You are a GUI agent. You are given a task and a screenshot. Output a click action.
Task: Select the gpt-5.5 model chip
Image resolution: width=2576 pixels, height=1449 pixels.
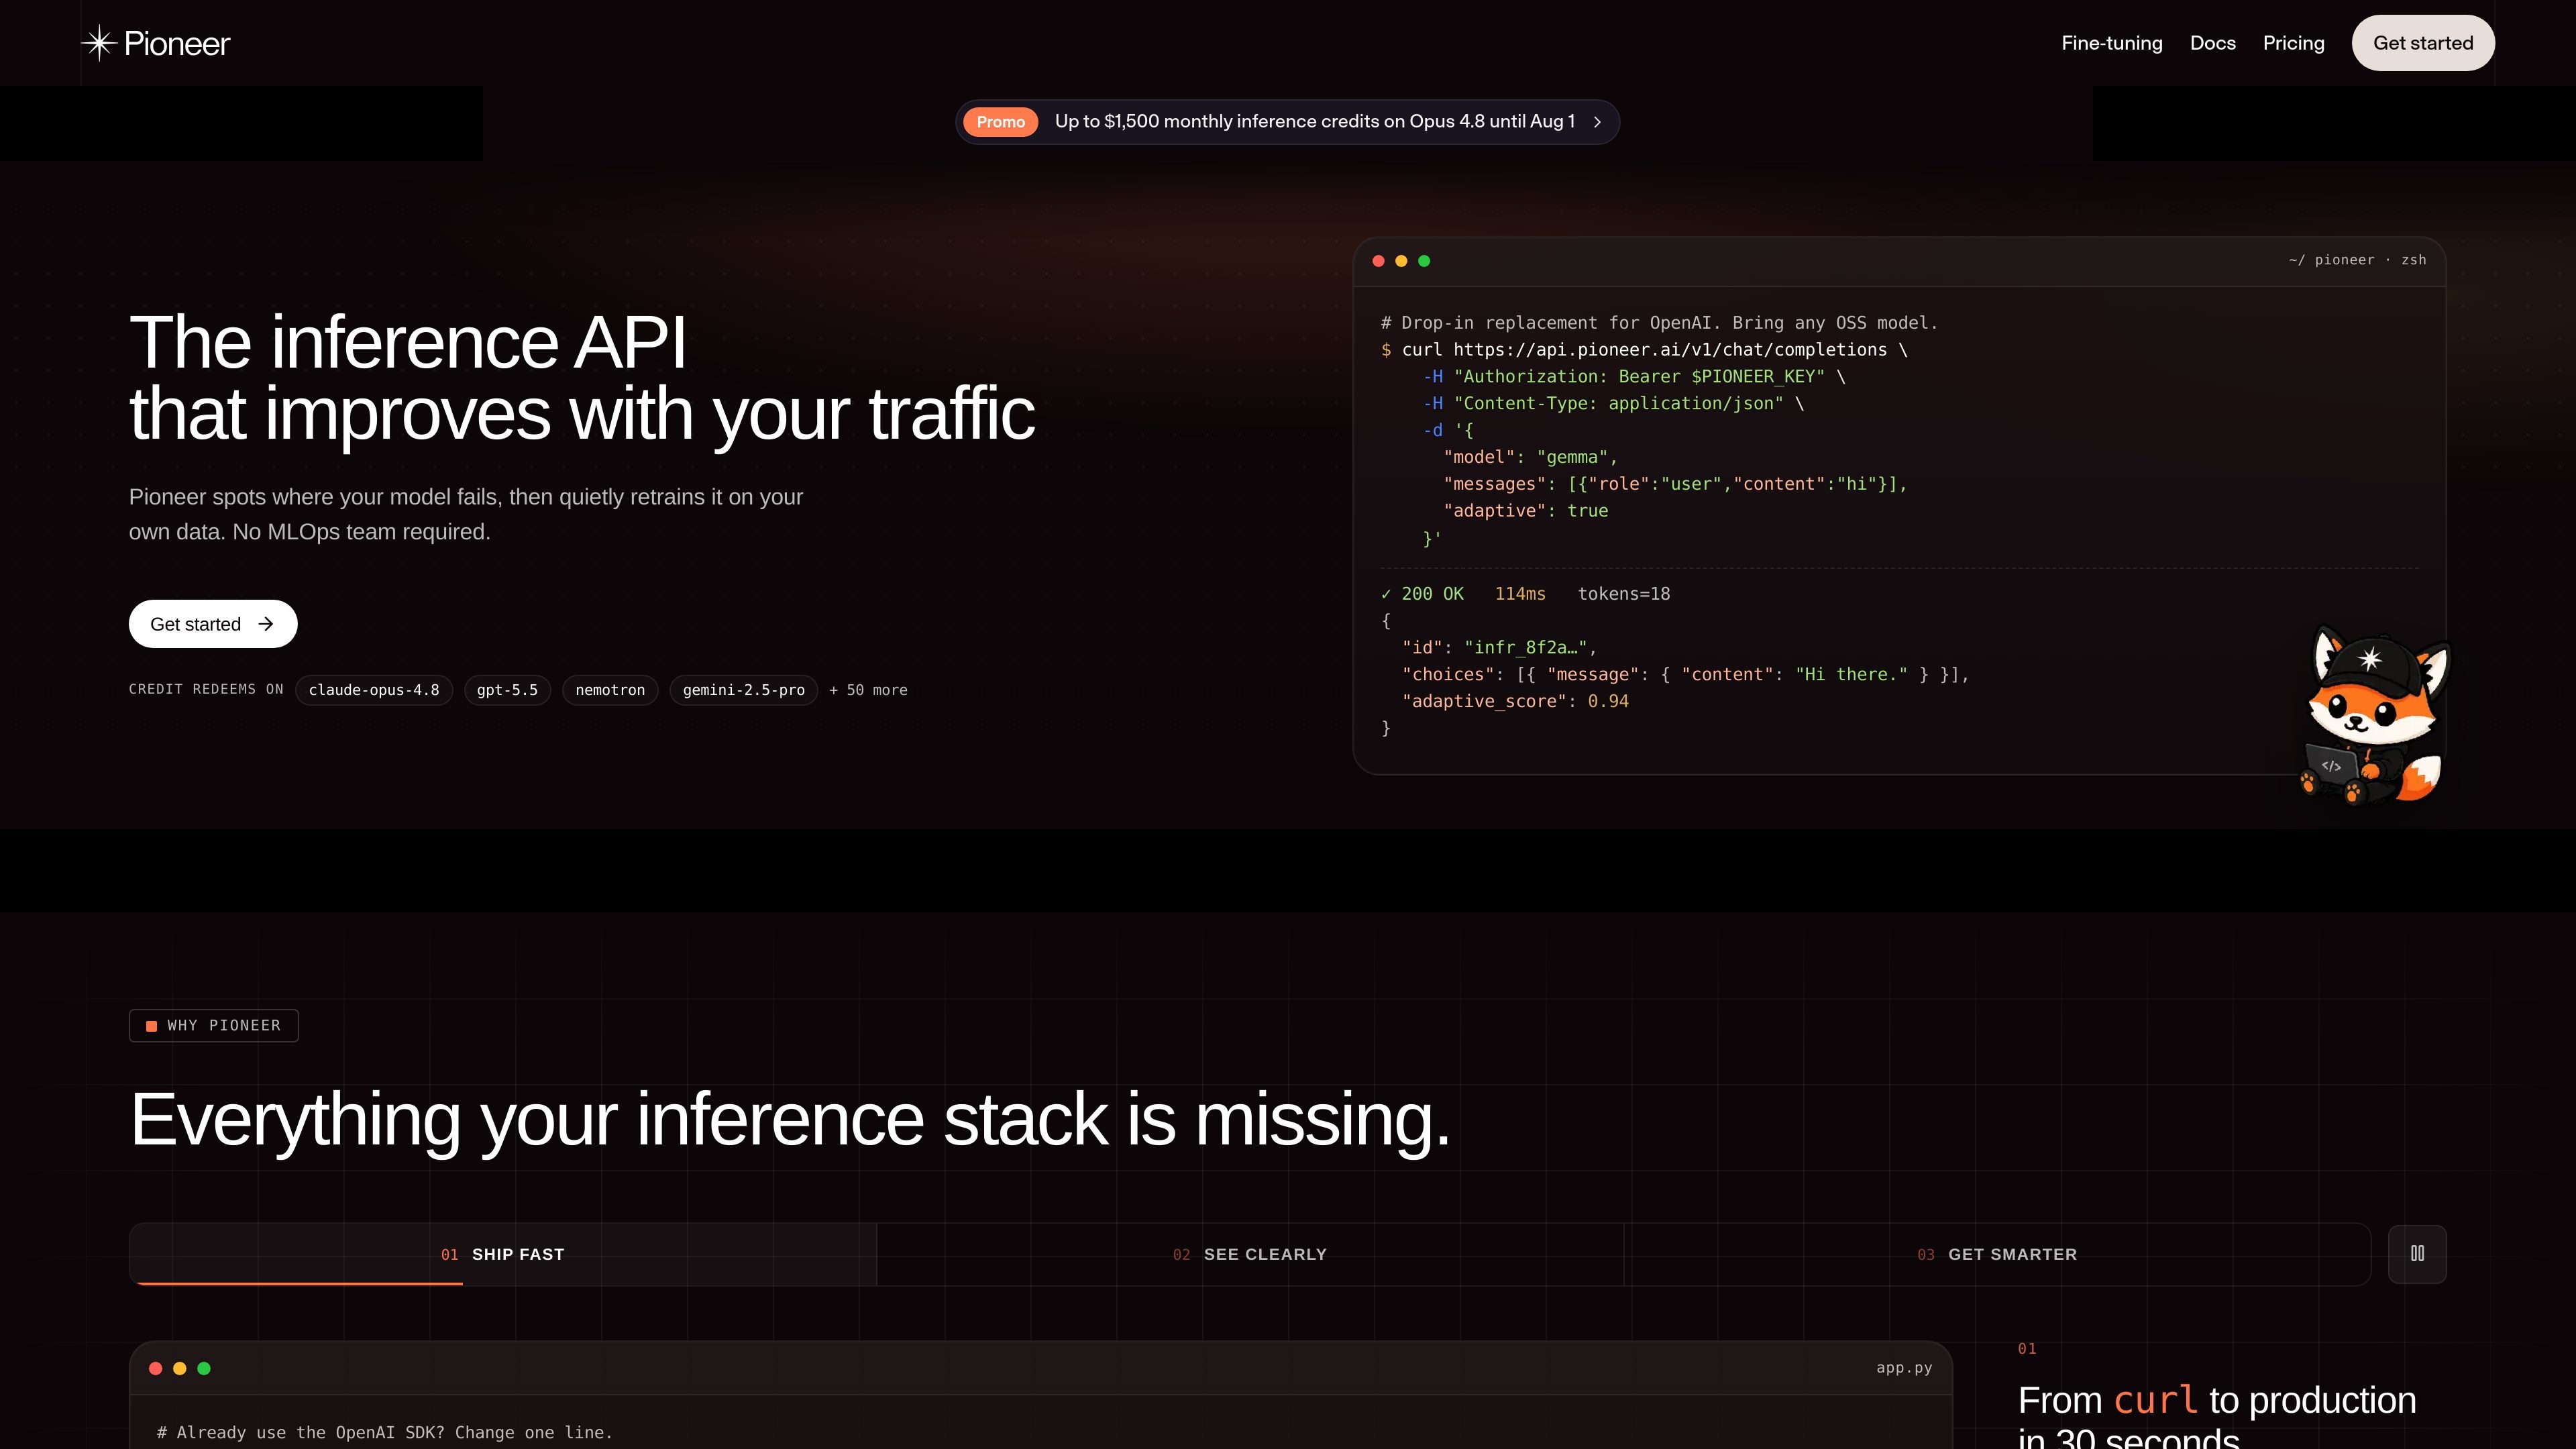507,690
